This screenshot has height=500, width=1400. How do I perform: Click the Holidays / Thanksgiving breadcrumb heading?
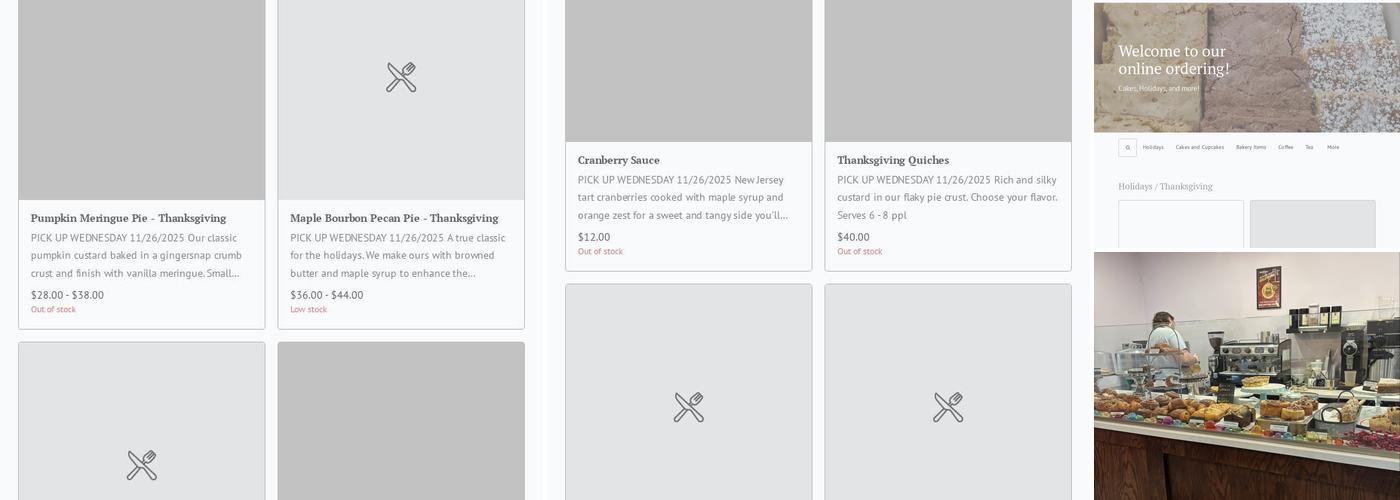click(x=1165, y=186)
